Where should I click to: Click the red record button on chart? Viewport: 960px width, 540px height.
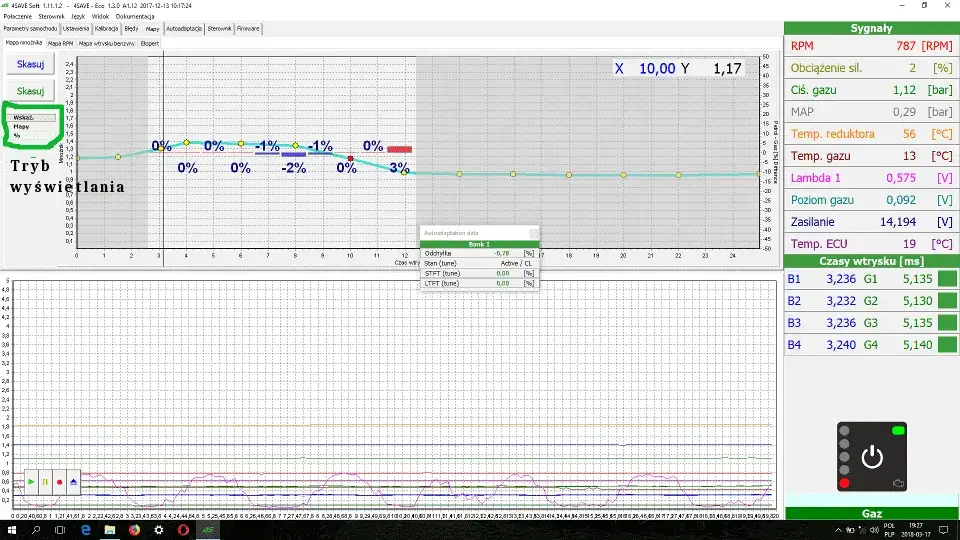coord(59,482)
